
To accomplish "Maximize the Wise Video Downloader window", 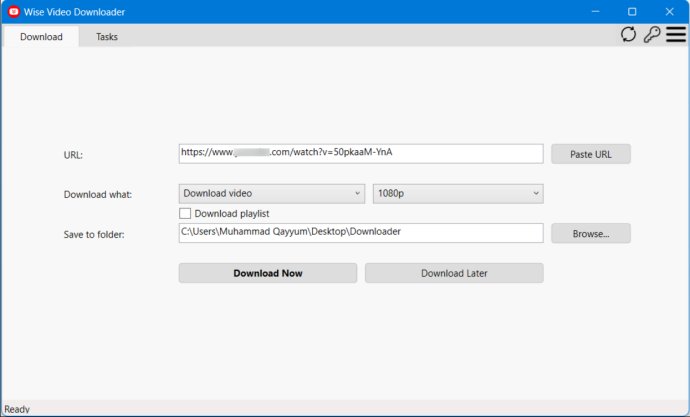I will click(x=632, y=11).
